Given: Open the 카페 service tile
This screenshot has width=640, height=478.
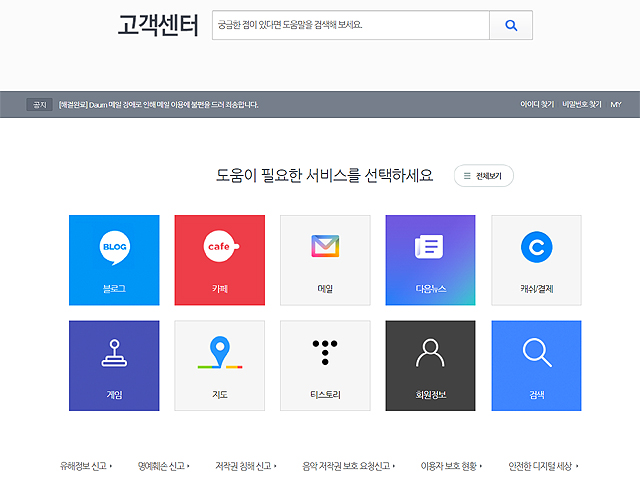Looking at the screenshot, I should tap(220, 260).
